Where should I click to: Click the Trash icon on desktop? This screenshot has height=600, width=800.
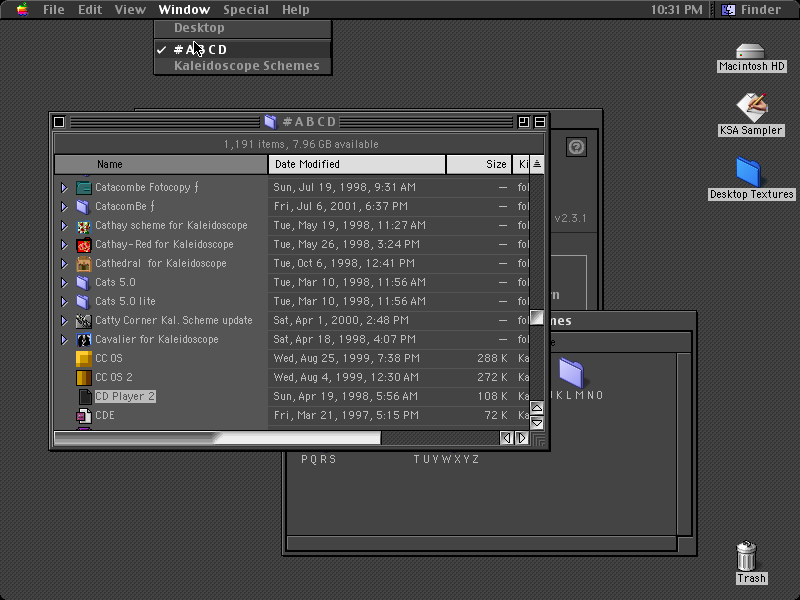[x=746, y=556]
